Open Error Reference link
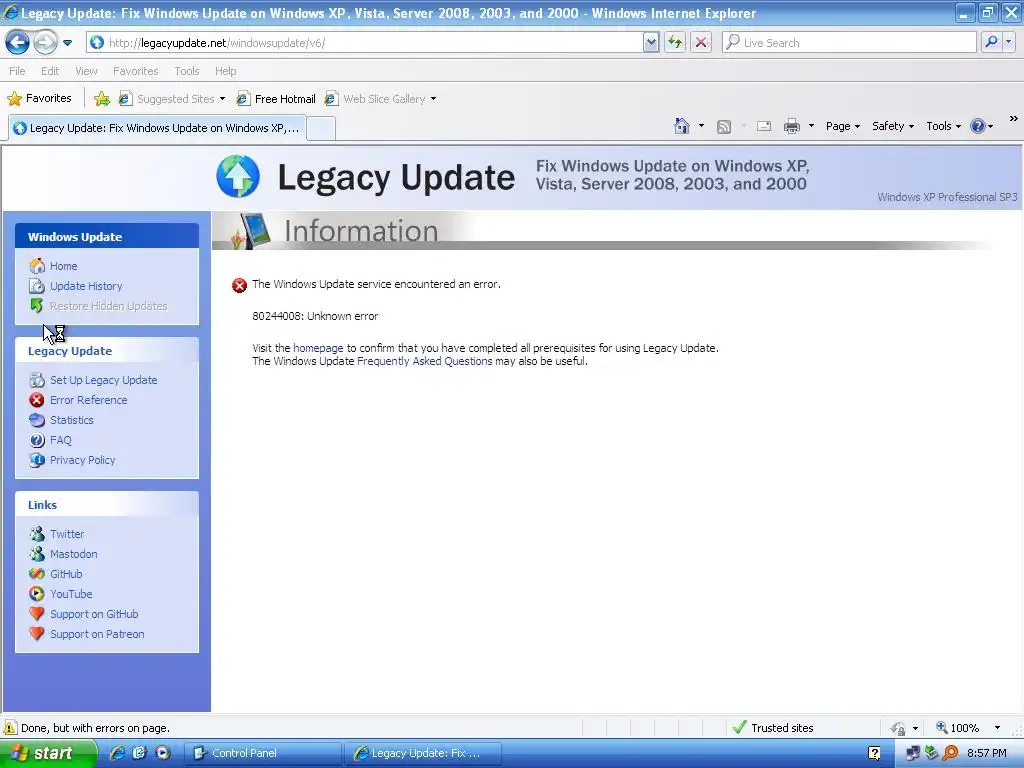 (88, 400)
